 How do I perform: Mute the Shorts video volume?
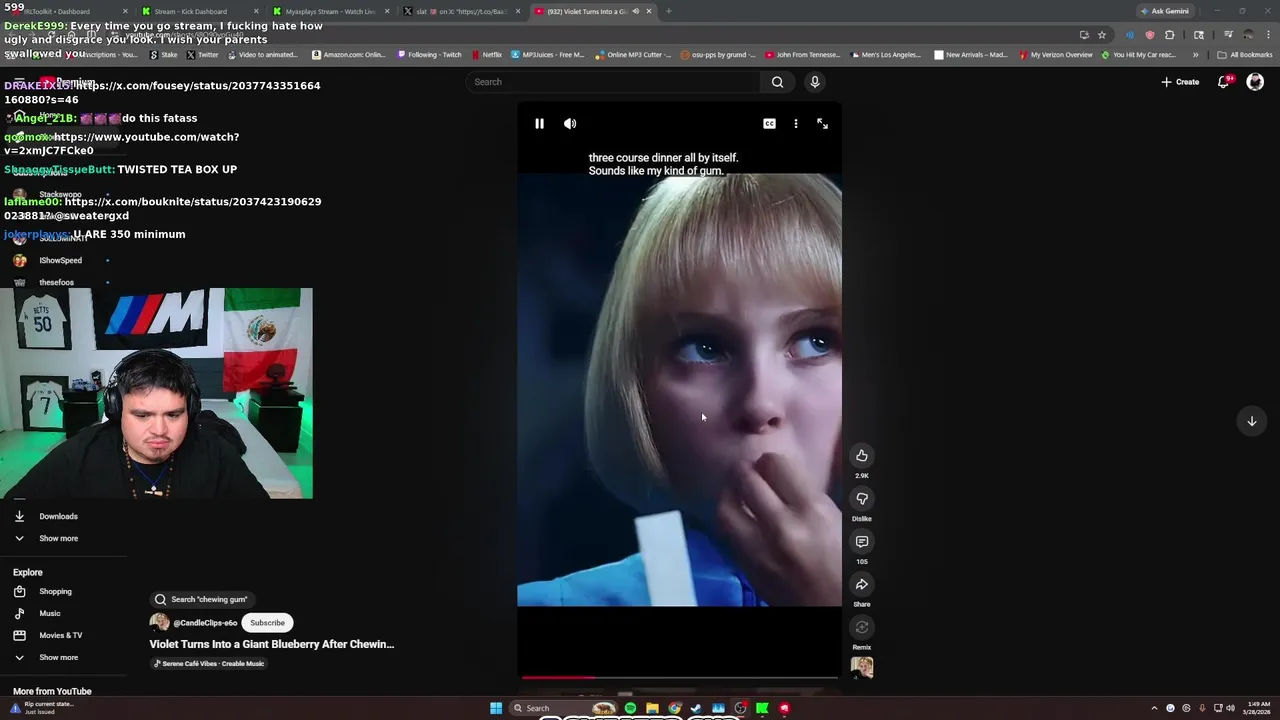point(570,124)
